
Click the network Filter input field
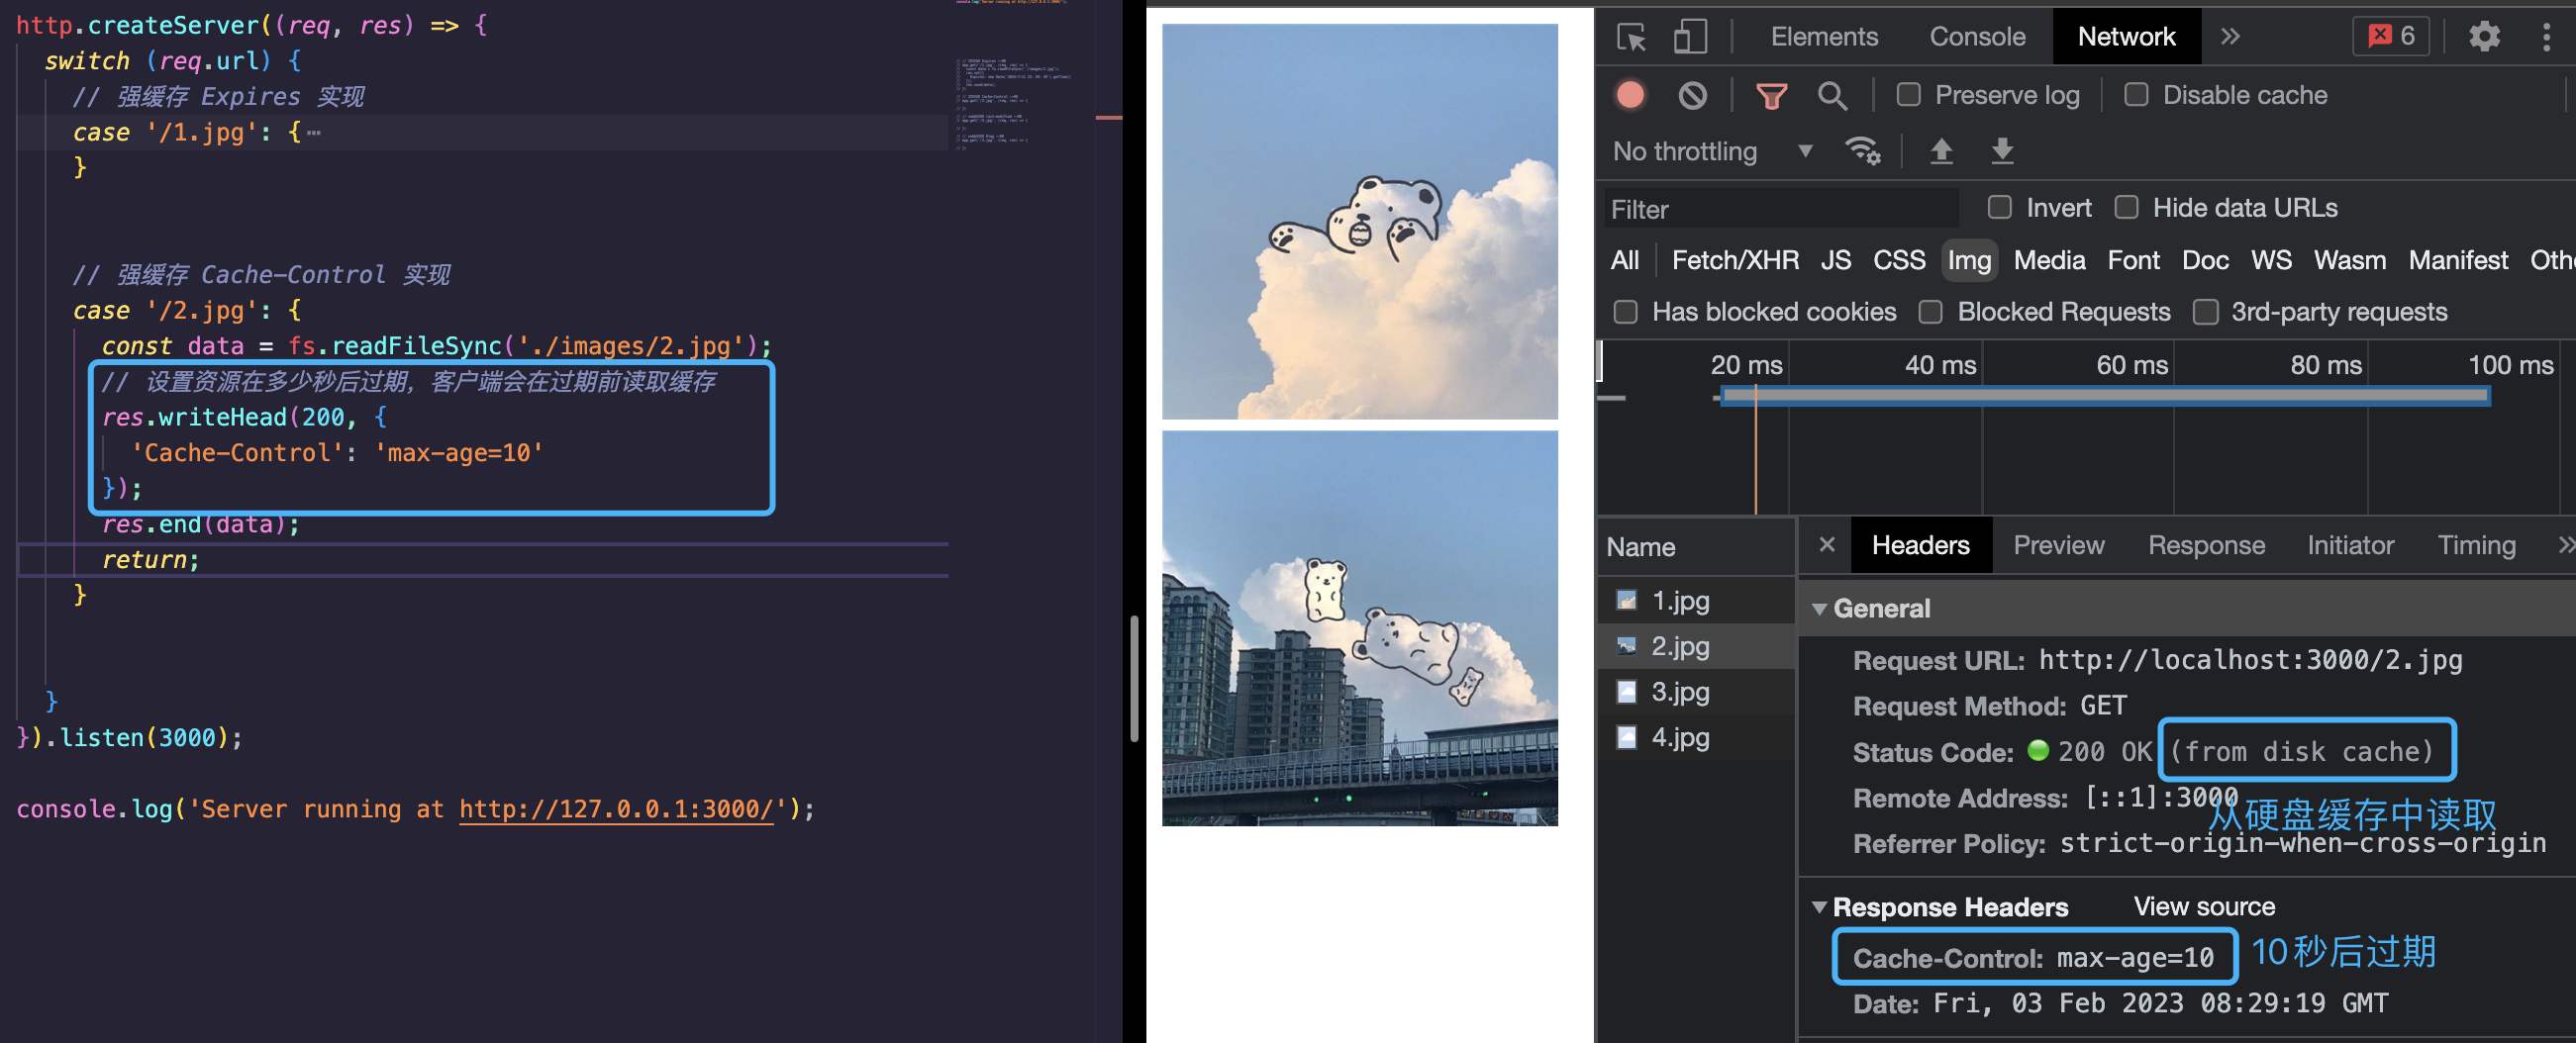click(x=1780, y=209)
